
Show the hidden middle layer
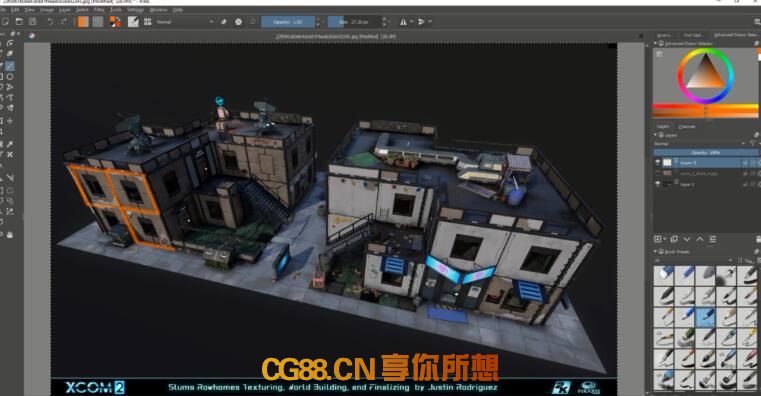(658, 173)
